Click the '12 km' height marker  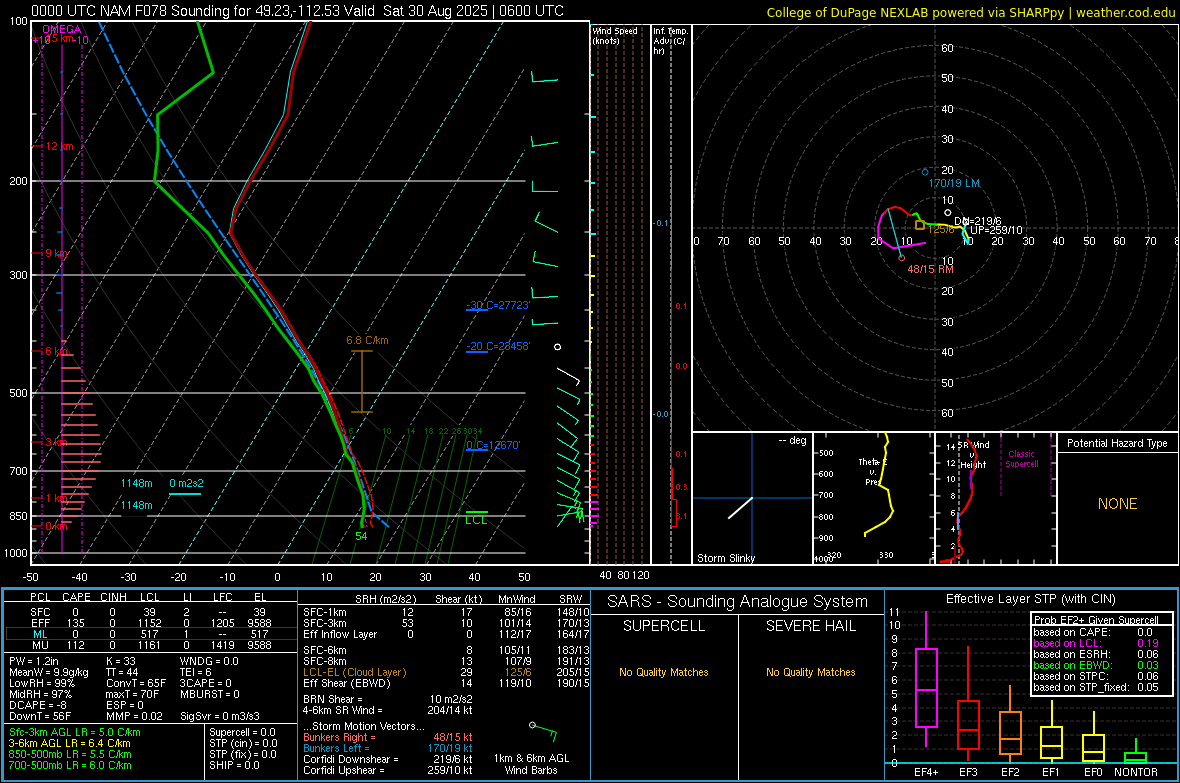pos(59,146)
